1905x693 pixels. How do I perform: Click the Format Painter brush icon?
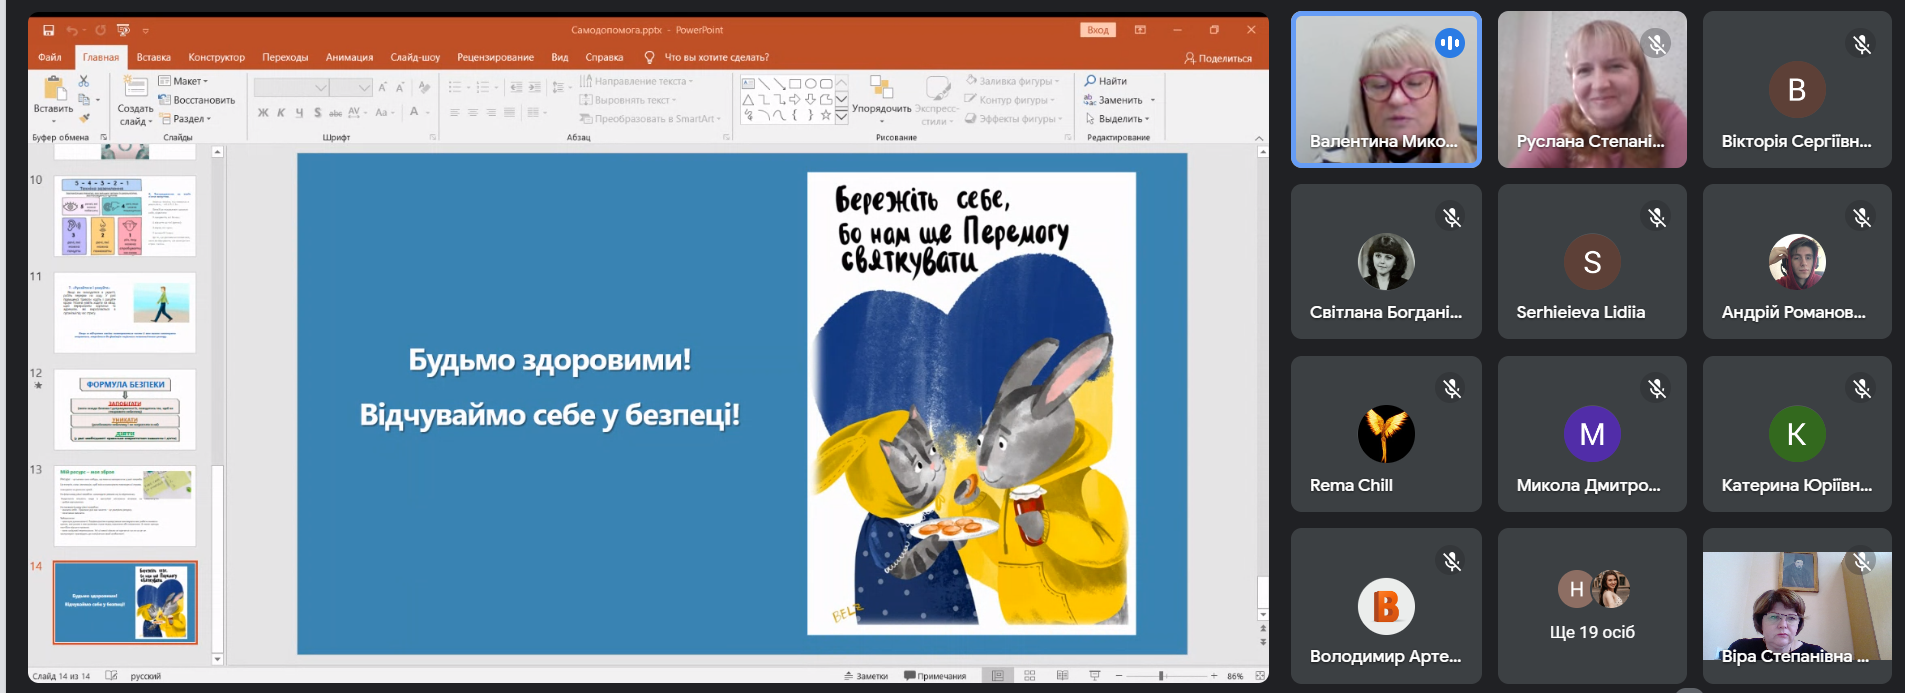click(84, 118)
